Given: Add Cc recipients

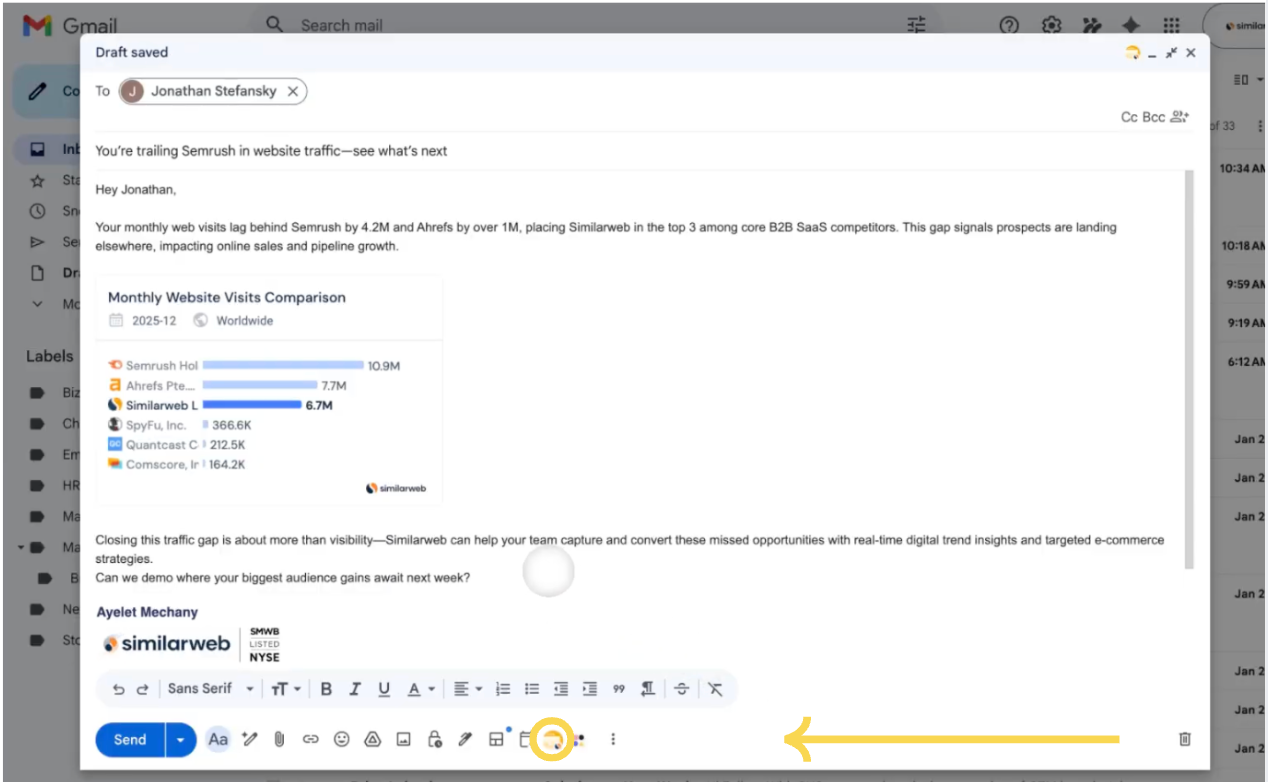Looking at the screenshot, I should click(1129, 117).
